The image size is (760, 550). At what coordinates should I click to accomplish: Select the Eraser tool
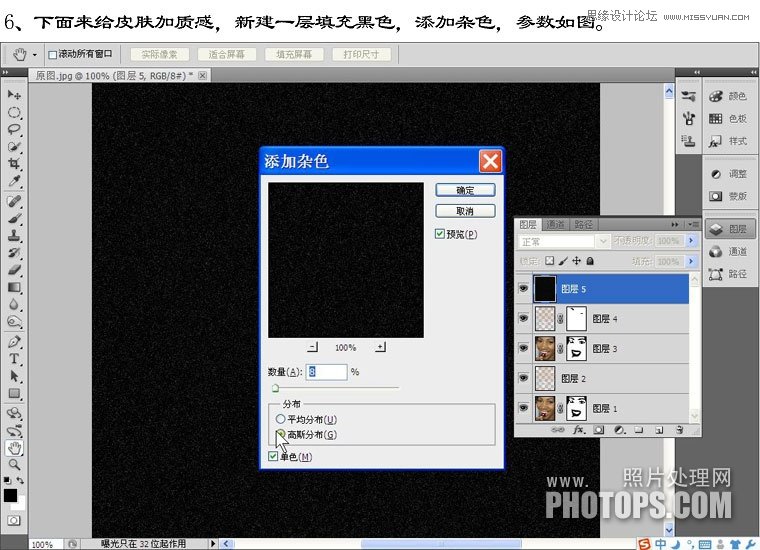click(14, 270)
